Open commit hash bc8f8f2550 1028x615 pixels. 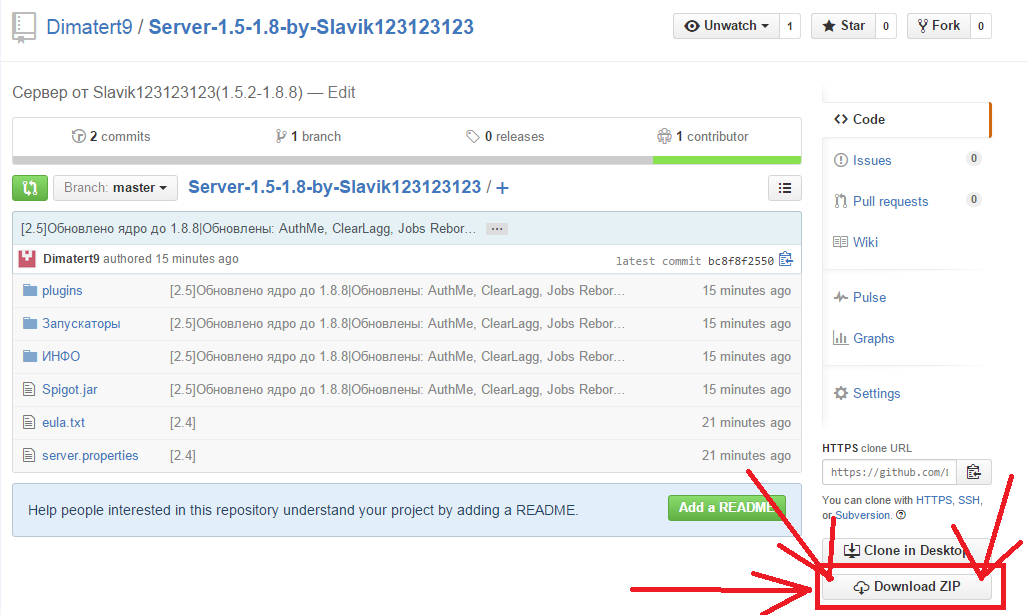[x=741, y=261]
